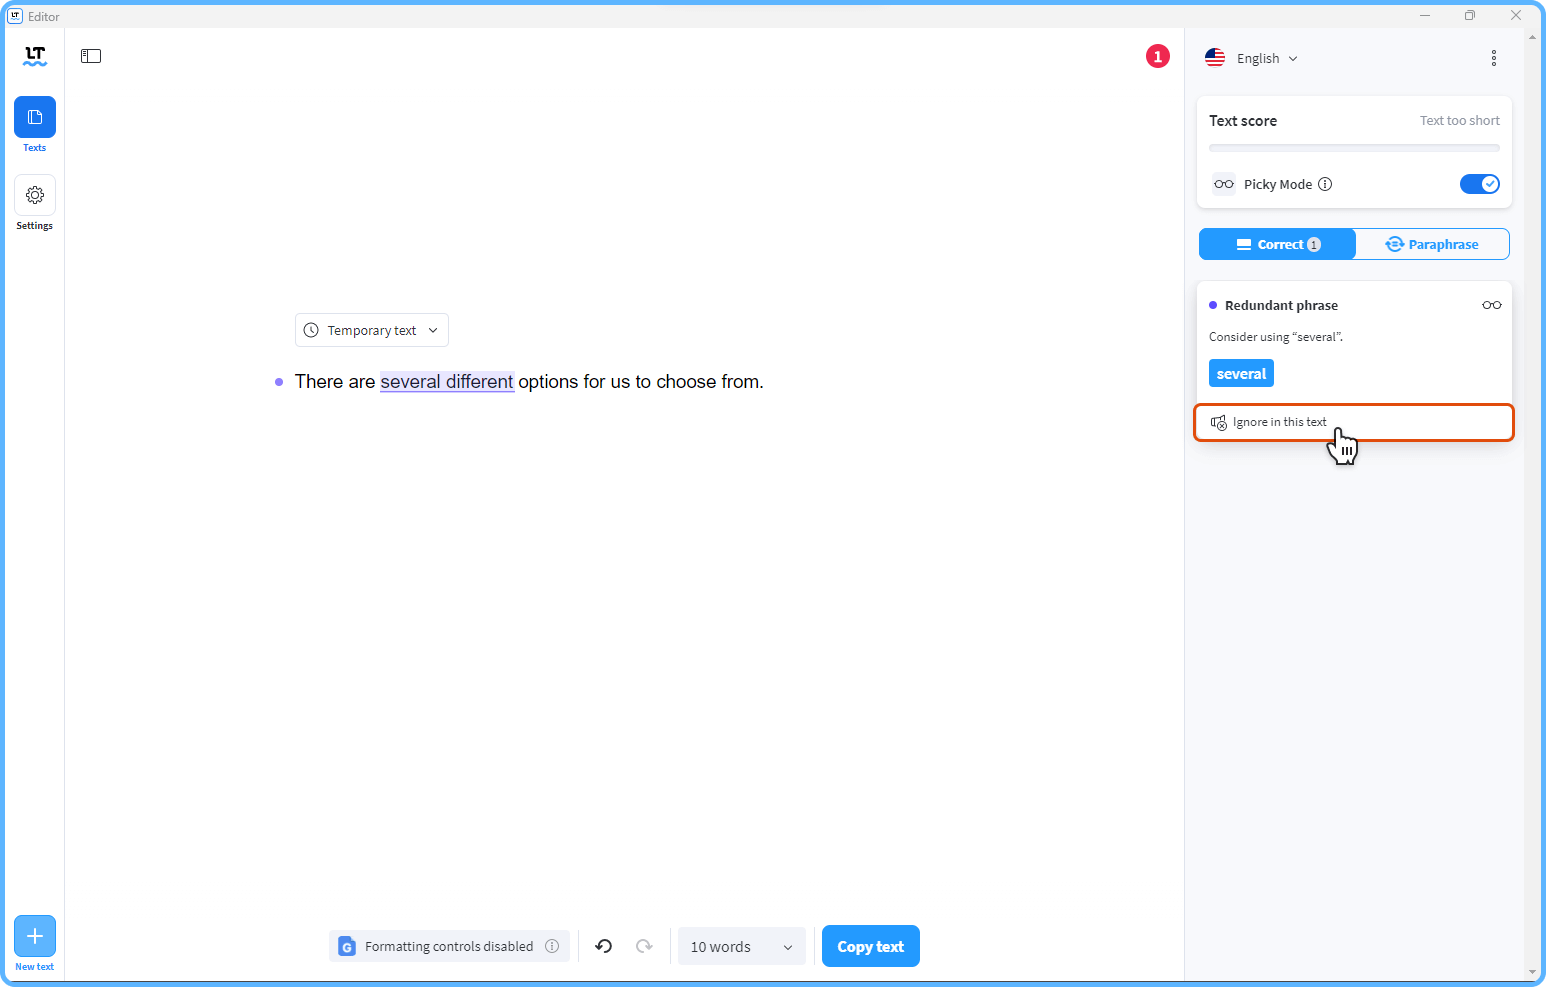Screen dimensions: 1546x987
Task: Create a new text with plus button
Action: pyautogui.click(x=35, y=936)
